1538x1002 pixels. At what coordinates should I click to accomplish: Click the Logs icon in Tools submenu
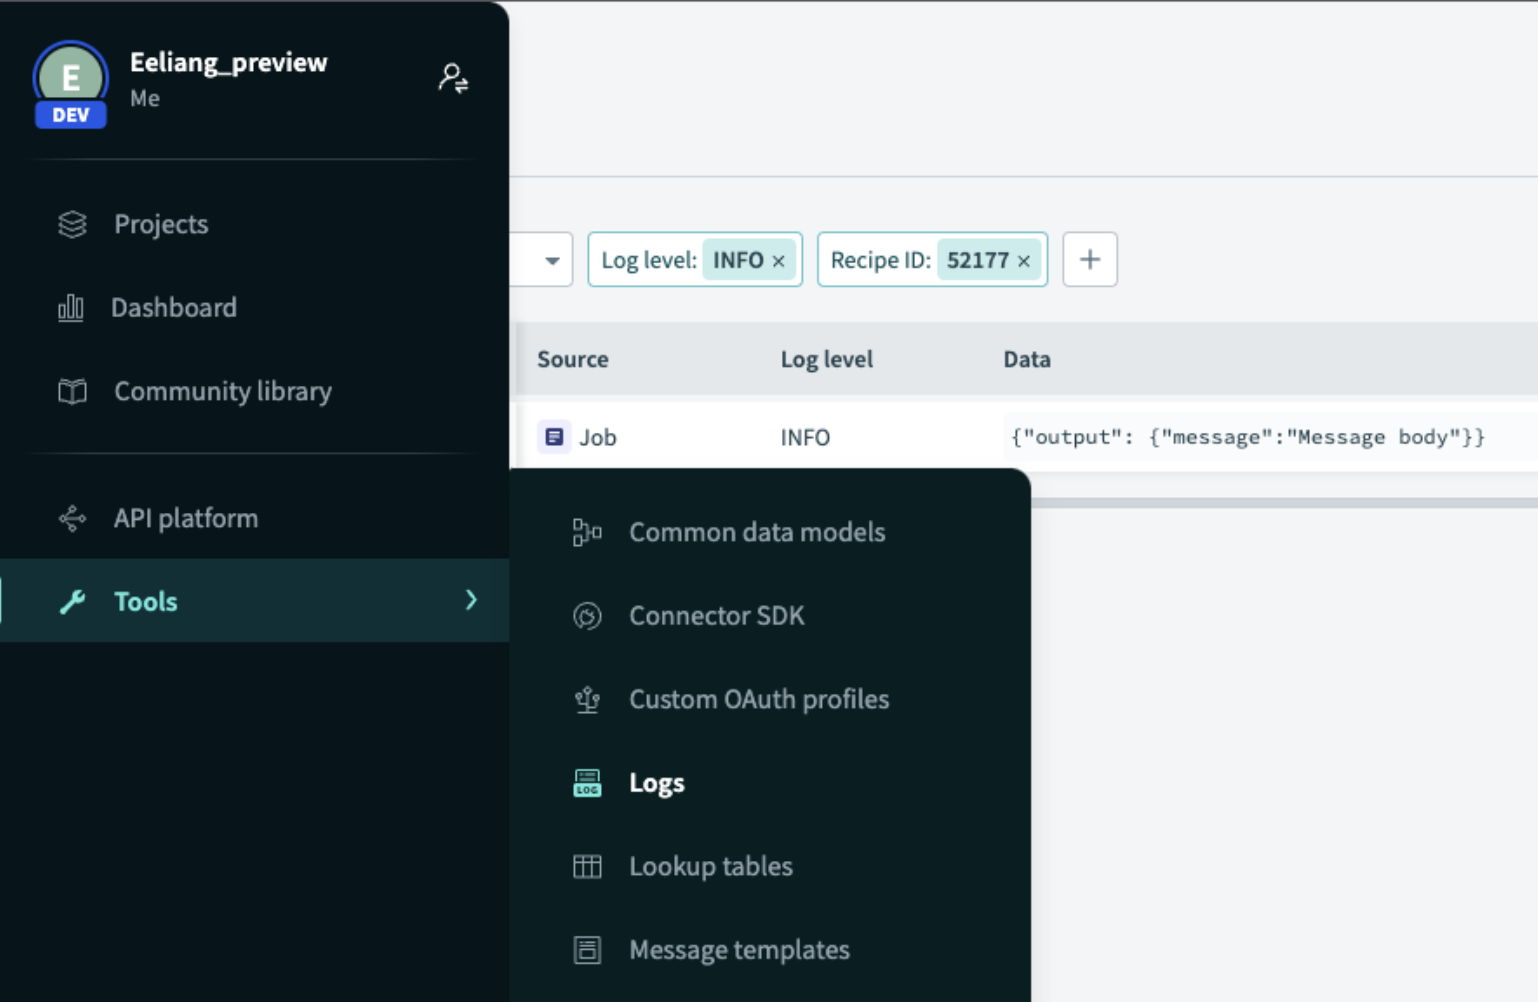coord(587,783)
